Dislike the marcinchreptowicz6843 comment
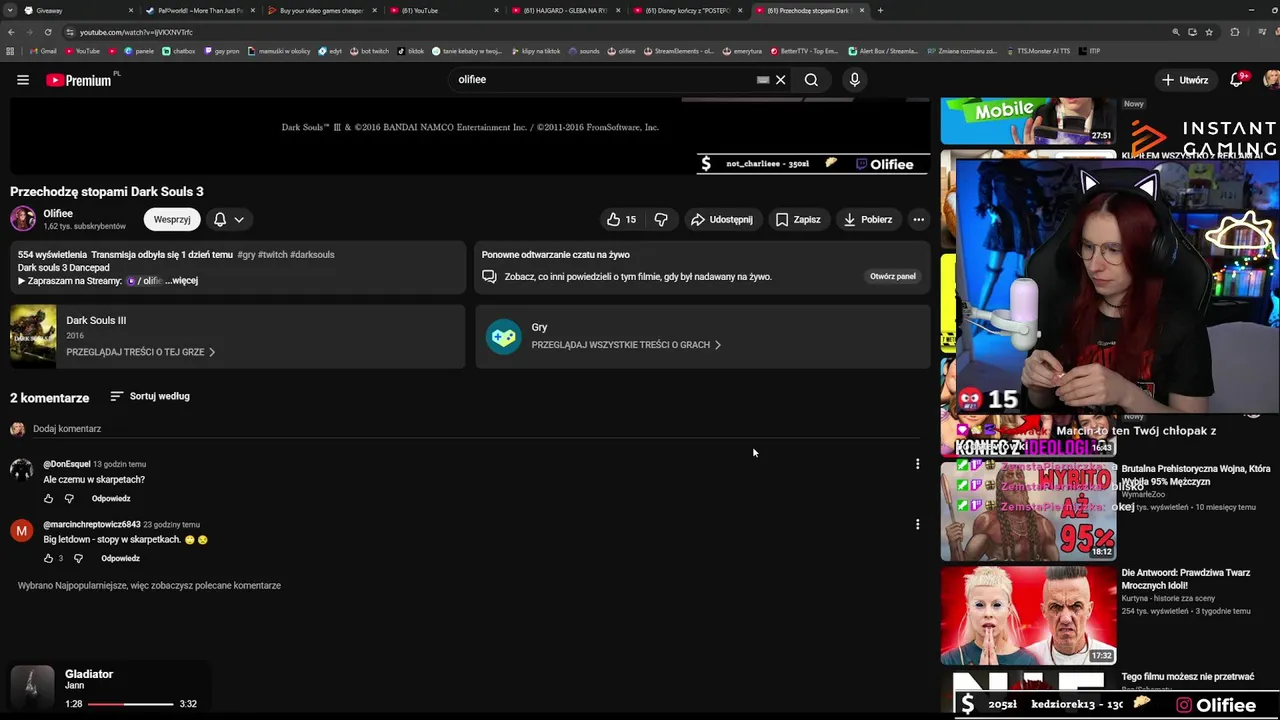 click(78, 558)
